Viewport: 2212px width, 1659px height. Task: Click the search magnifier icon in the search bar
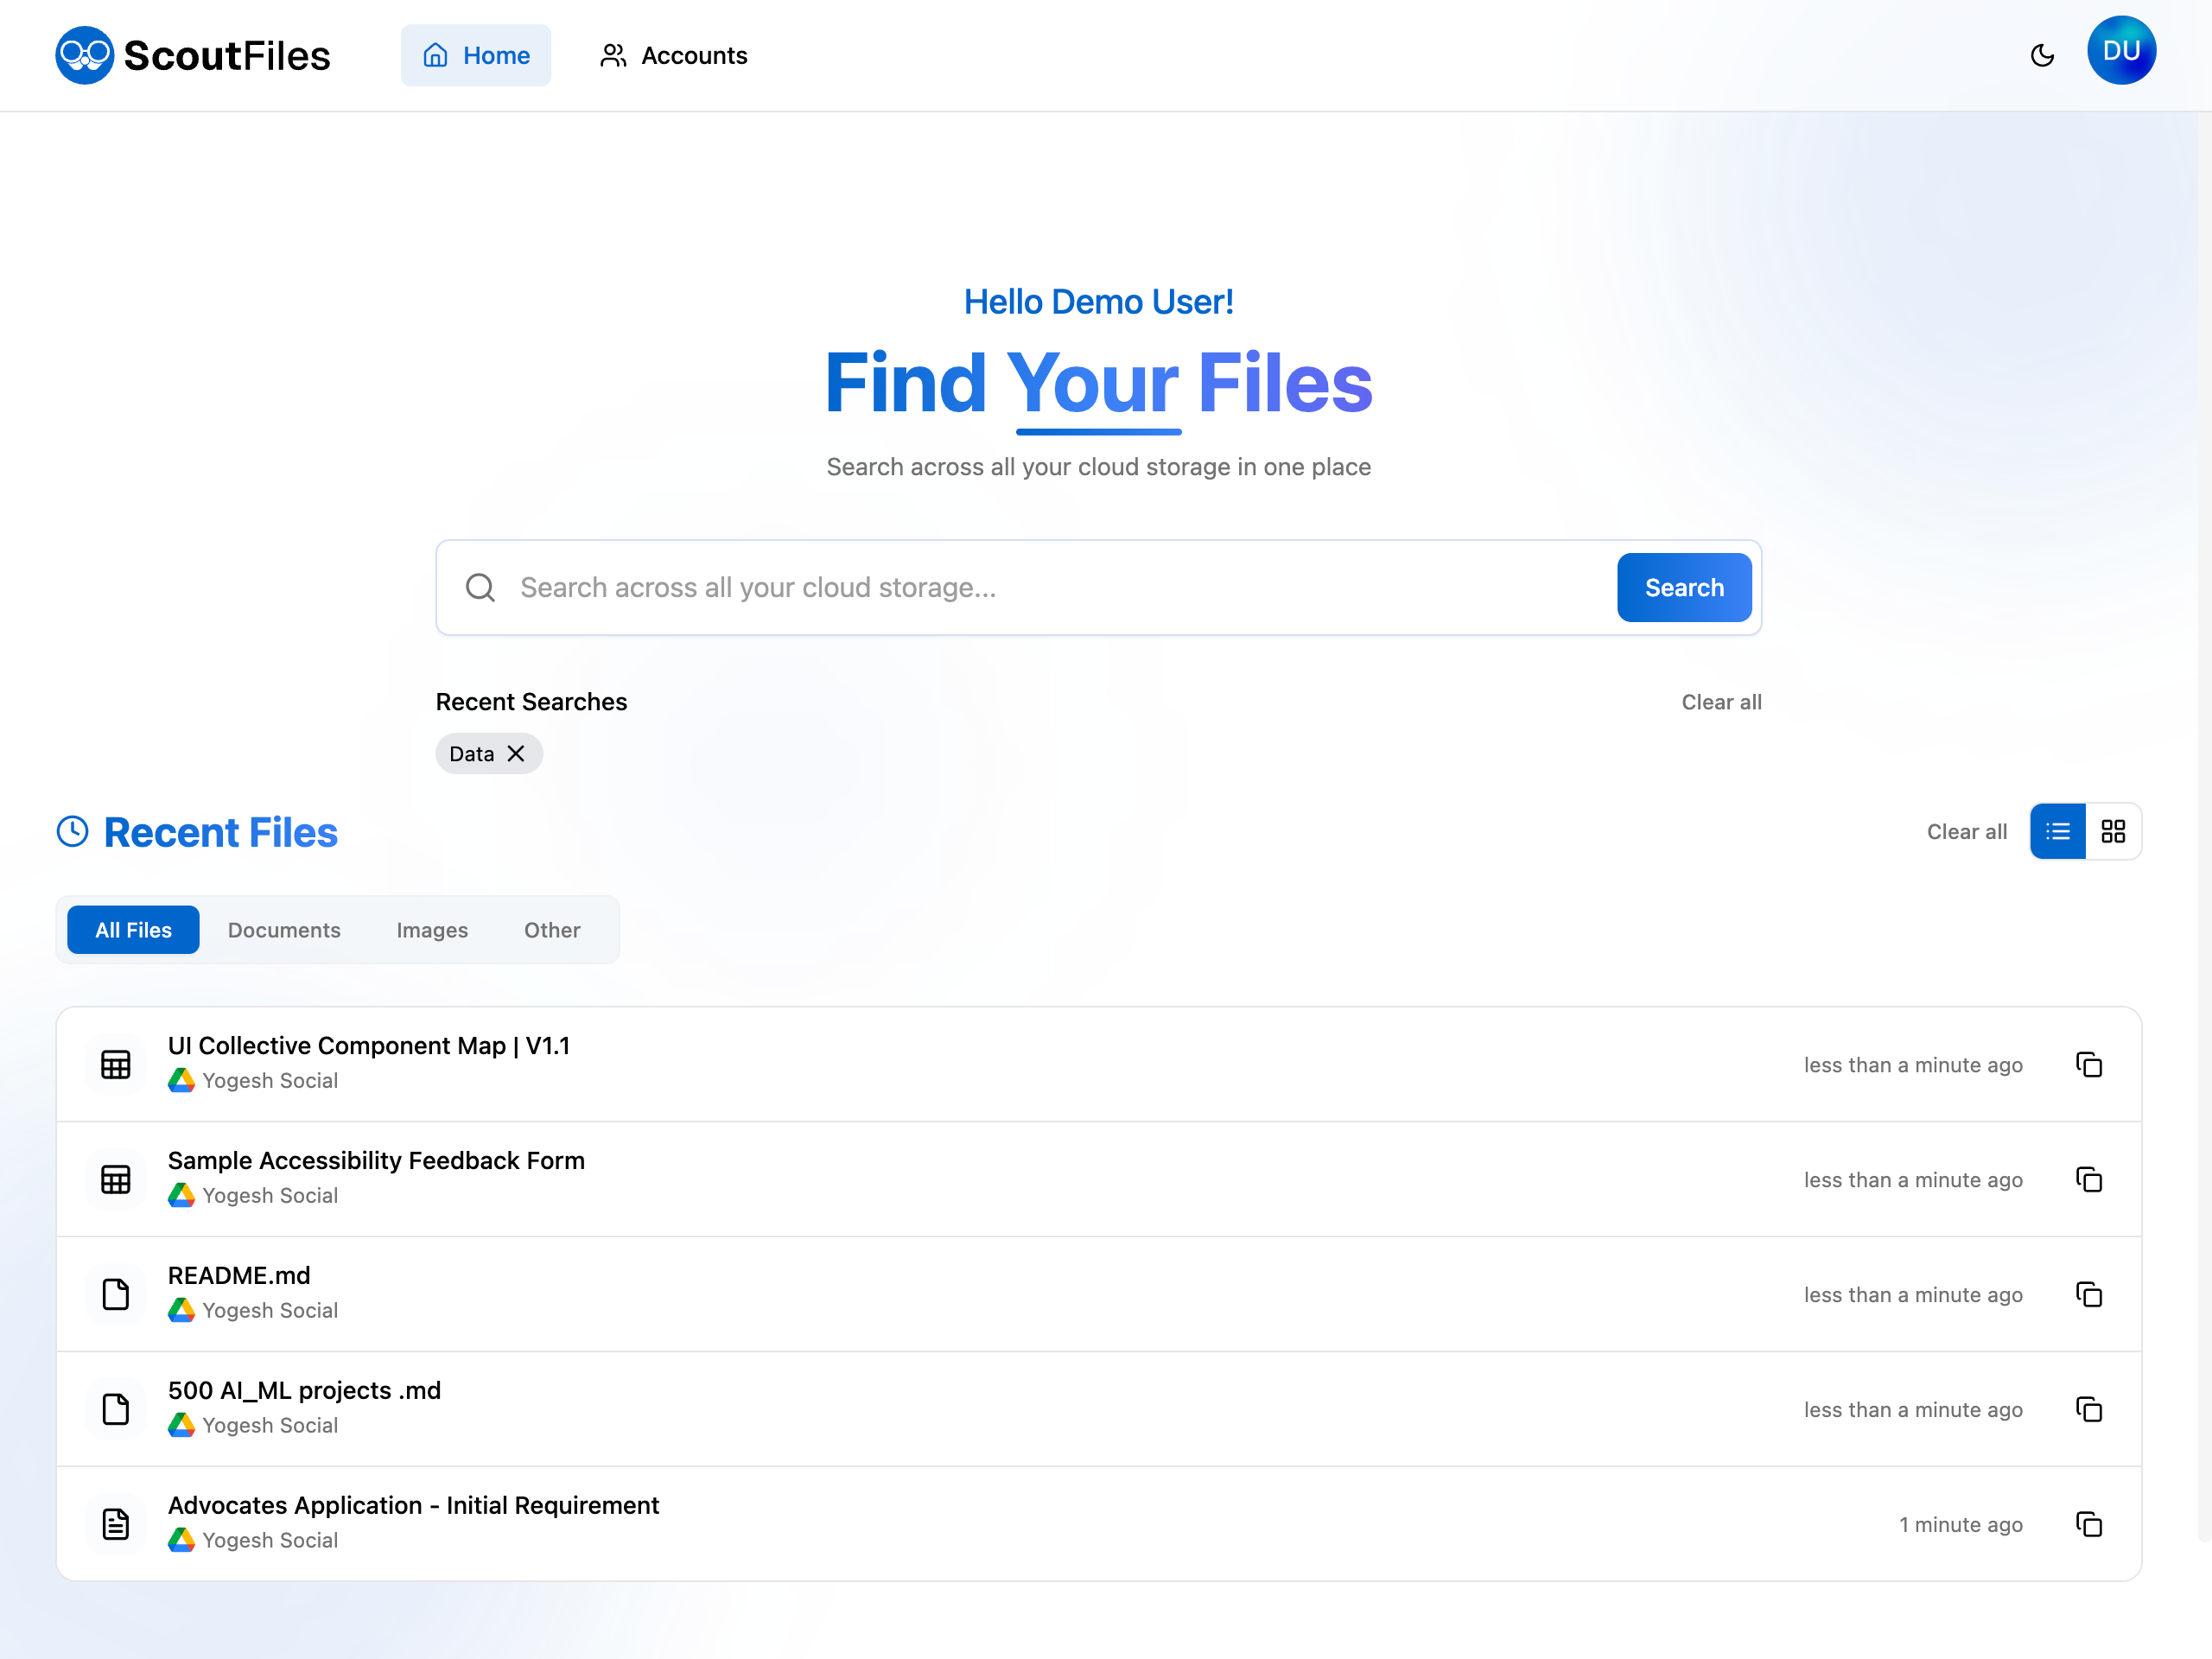(x=481, y=588)
